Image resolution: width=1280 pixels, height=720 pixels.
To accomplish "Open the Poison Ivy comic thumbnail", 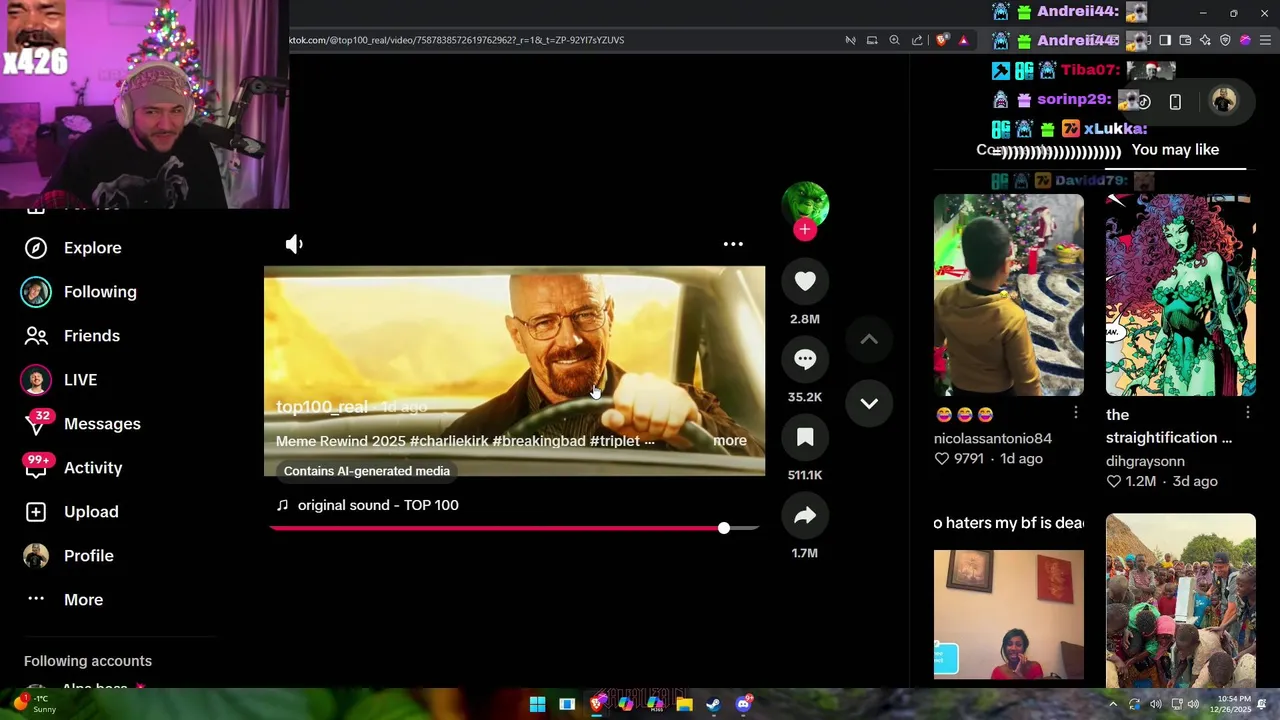I will click(1181, 295).
